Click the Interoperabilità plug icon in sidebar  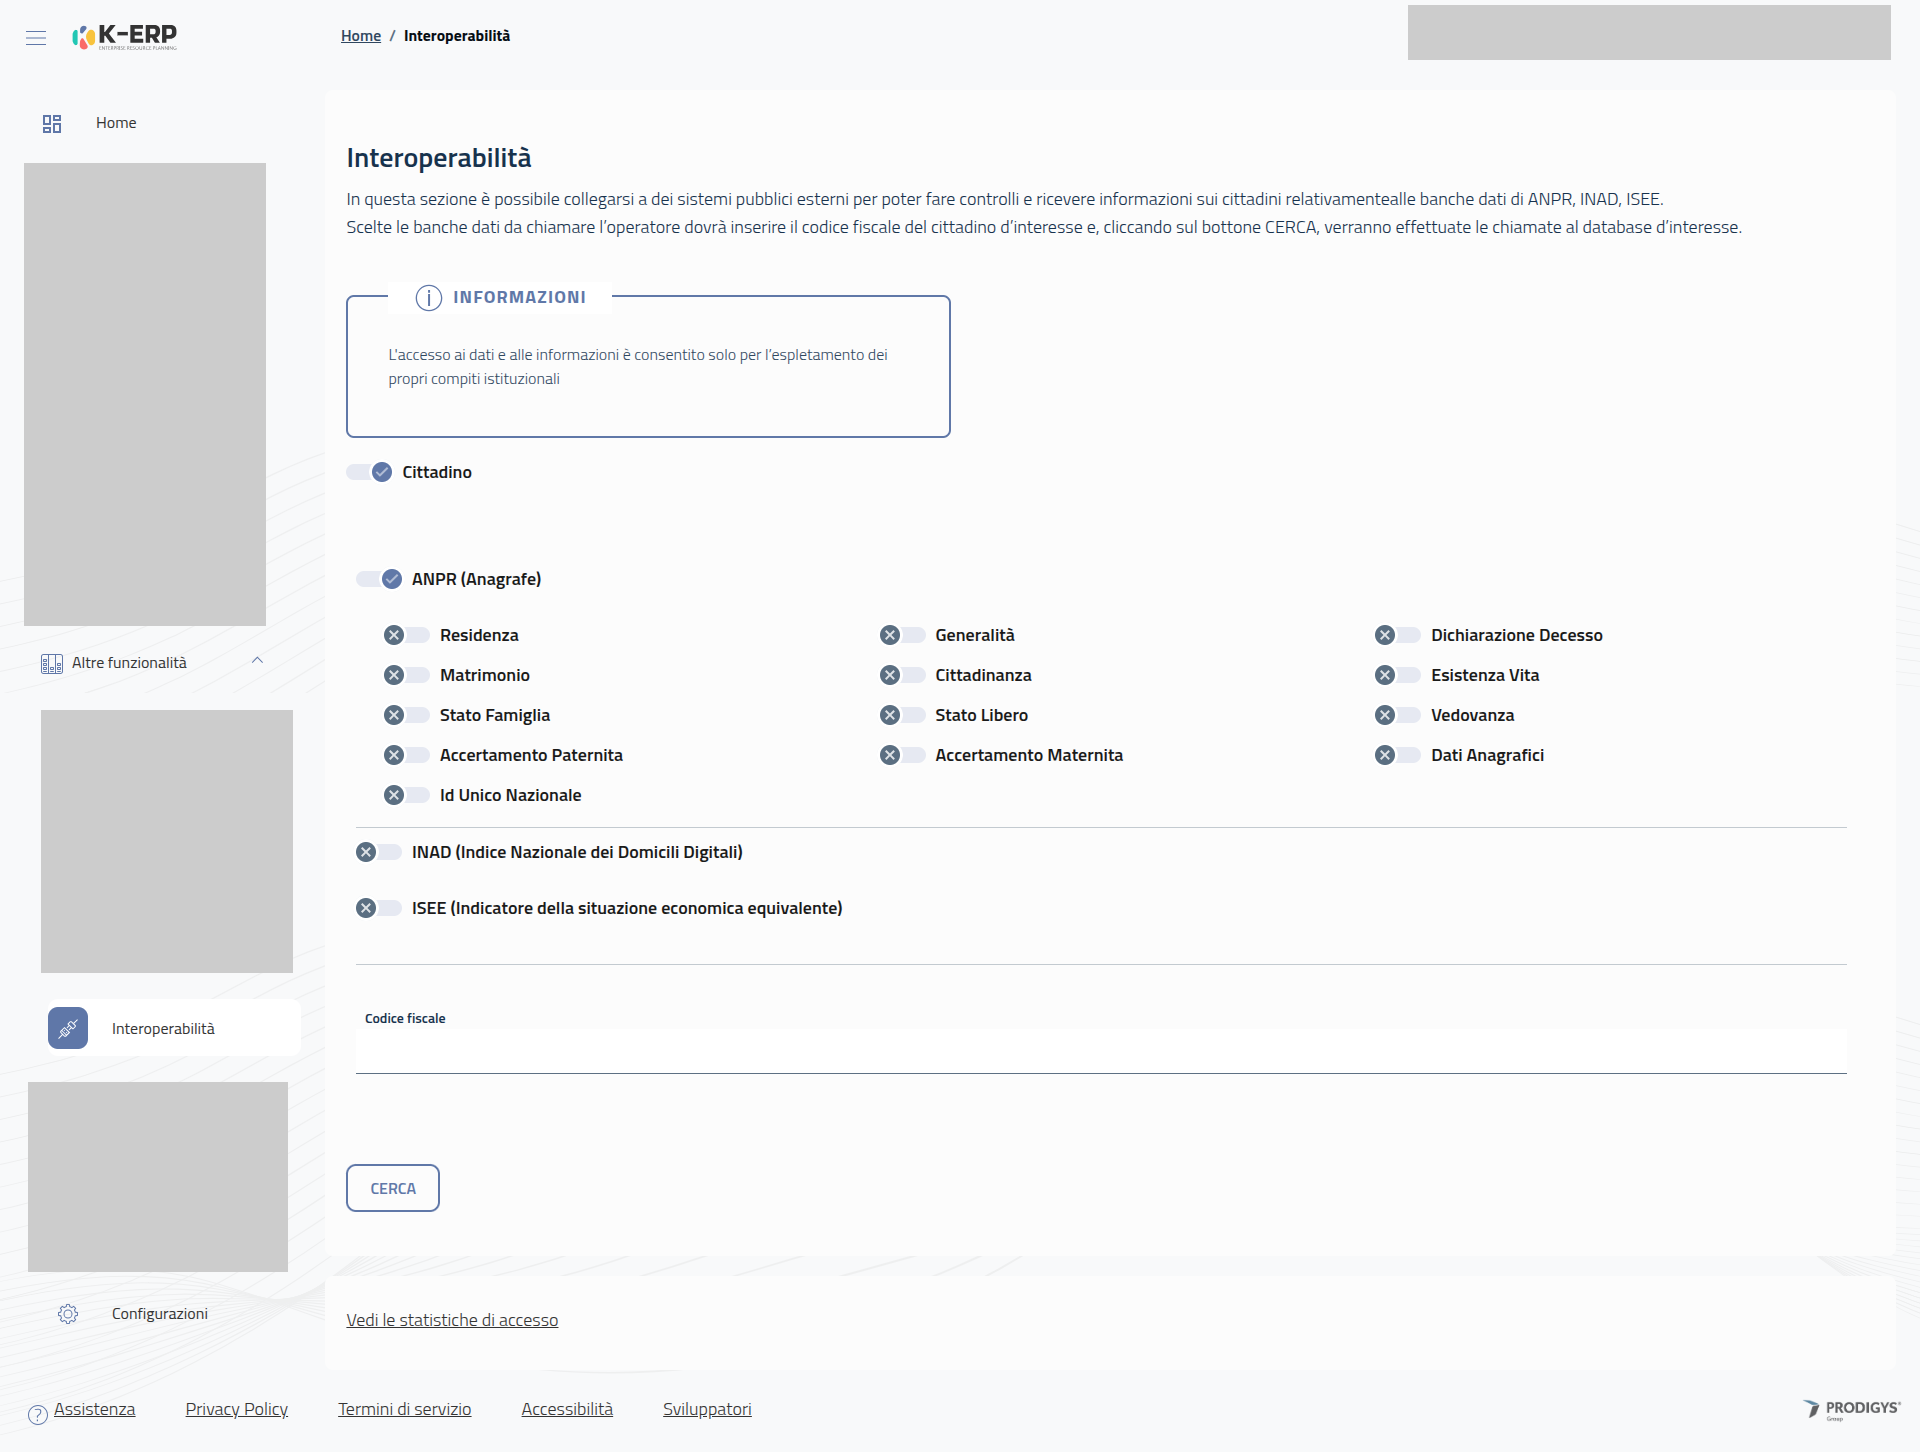(68, 1028)
